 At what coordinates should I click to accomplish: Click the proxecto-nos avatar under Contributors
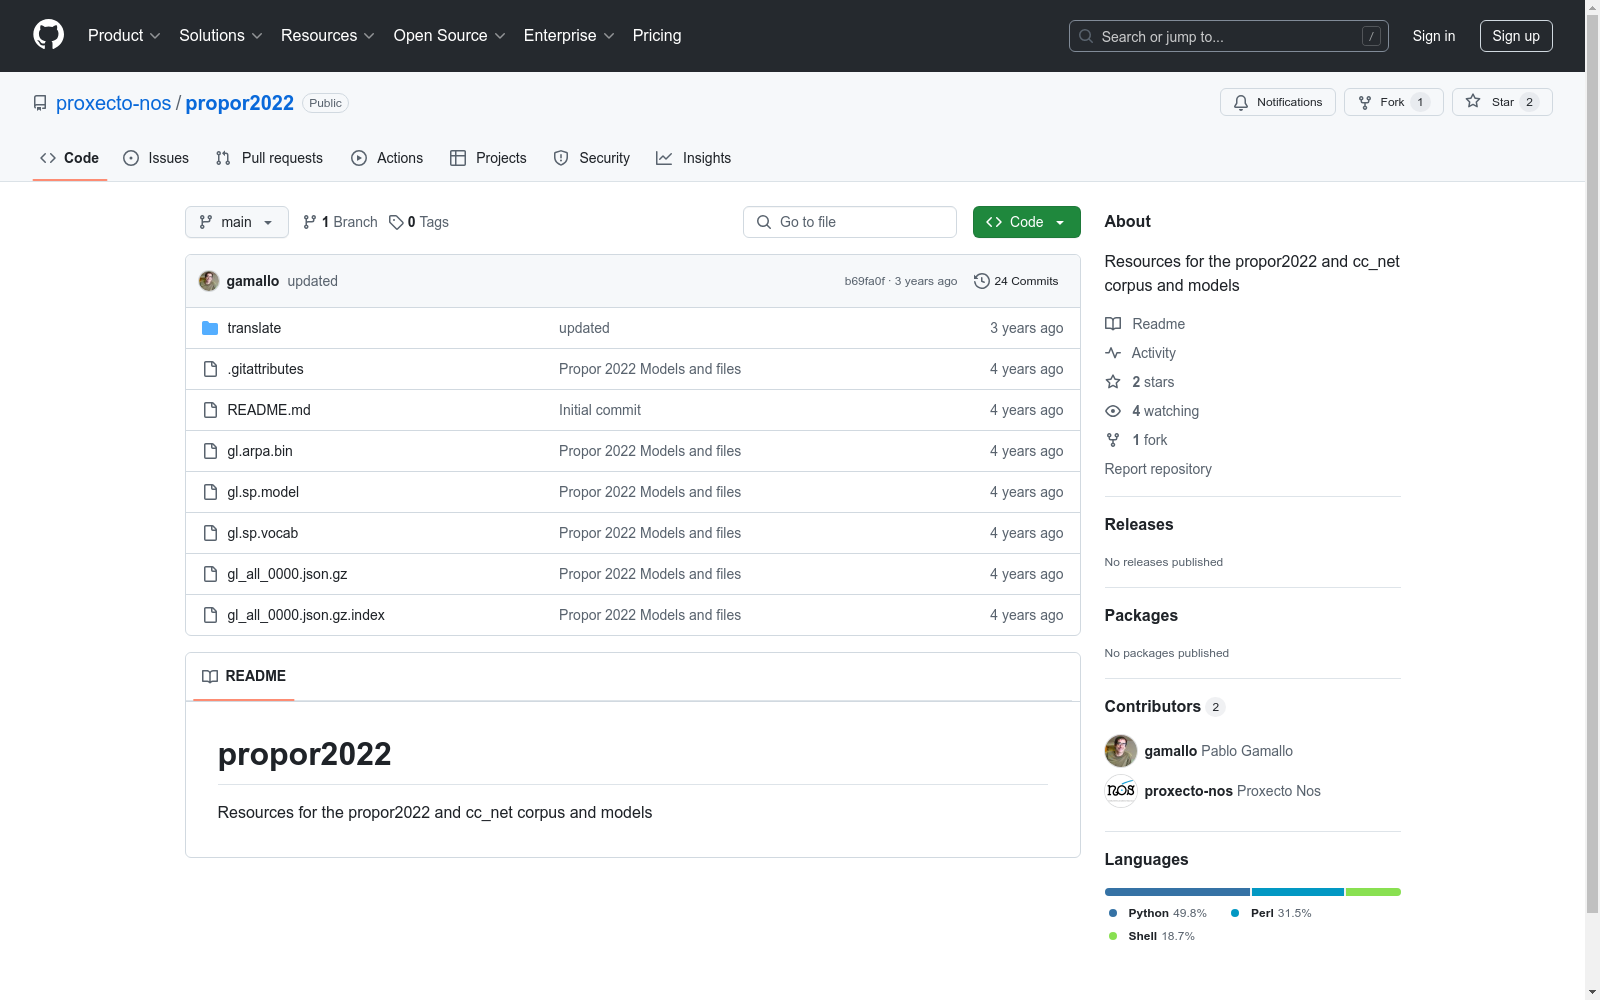(1121, 791)
